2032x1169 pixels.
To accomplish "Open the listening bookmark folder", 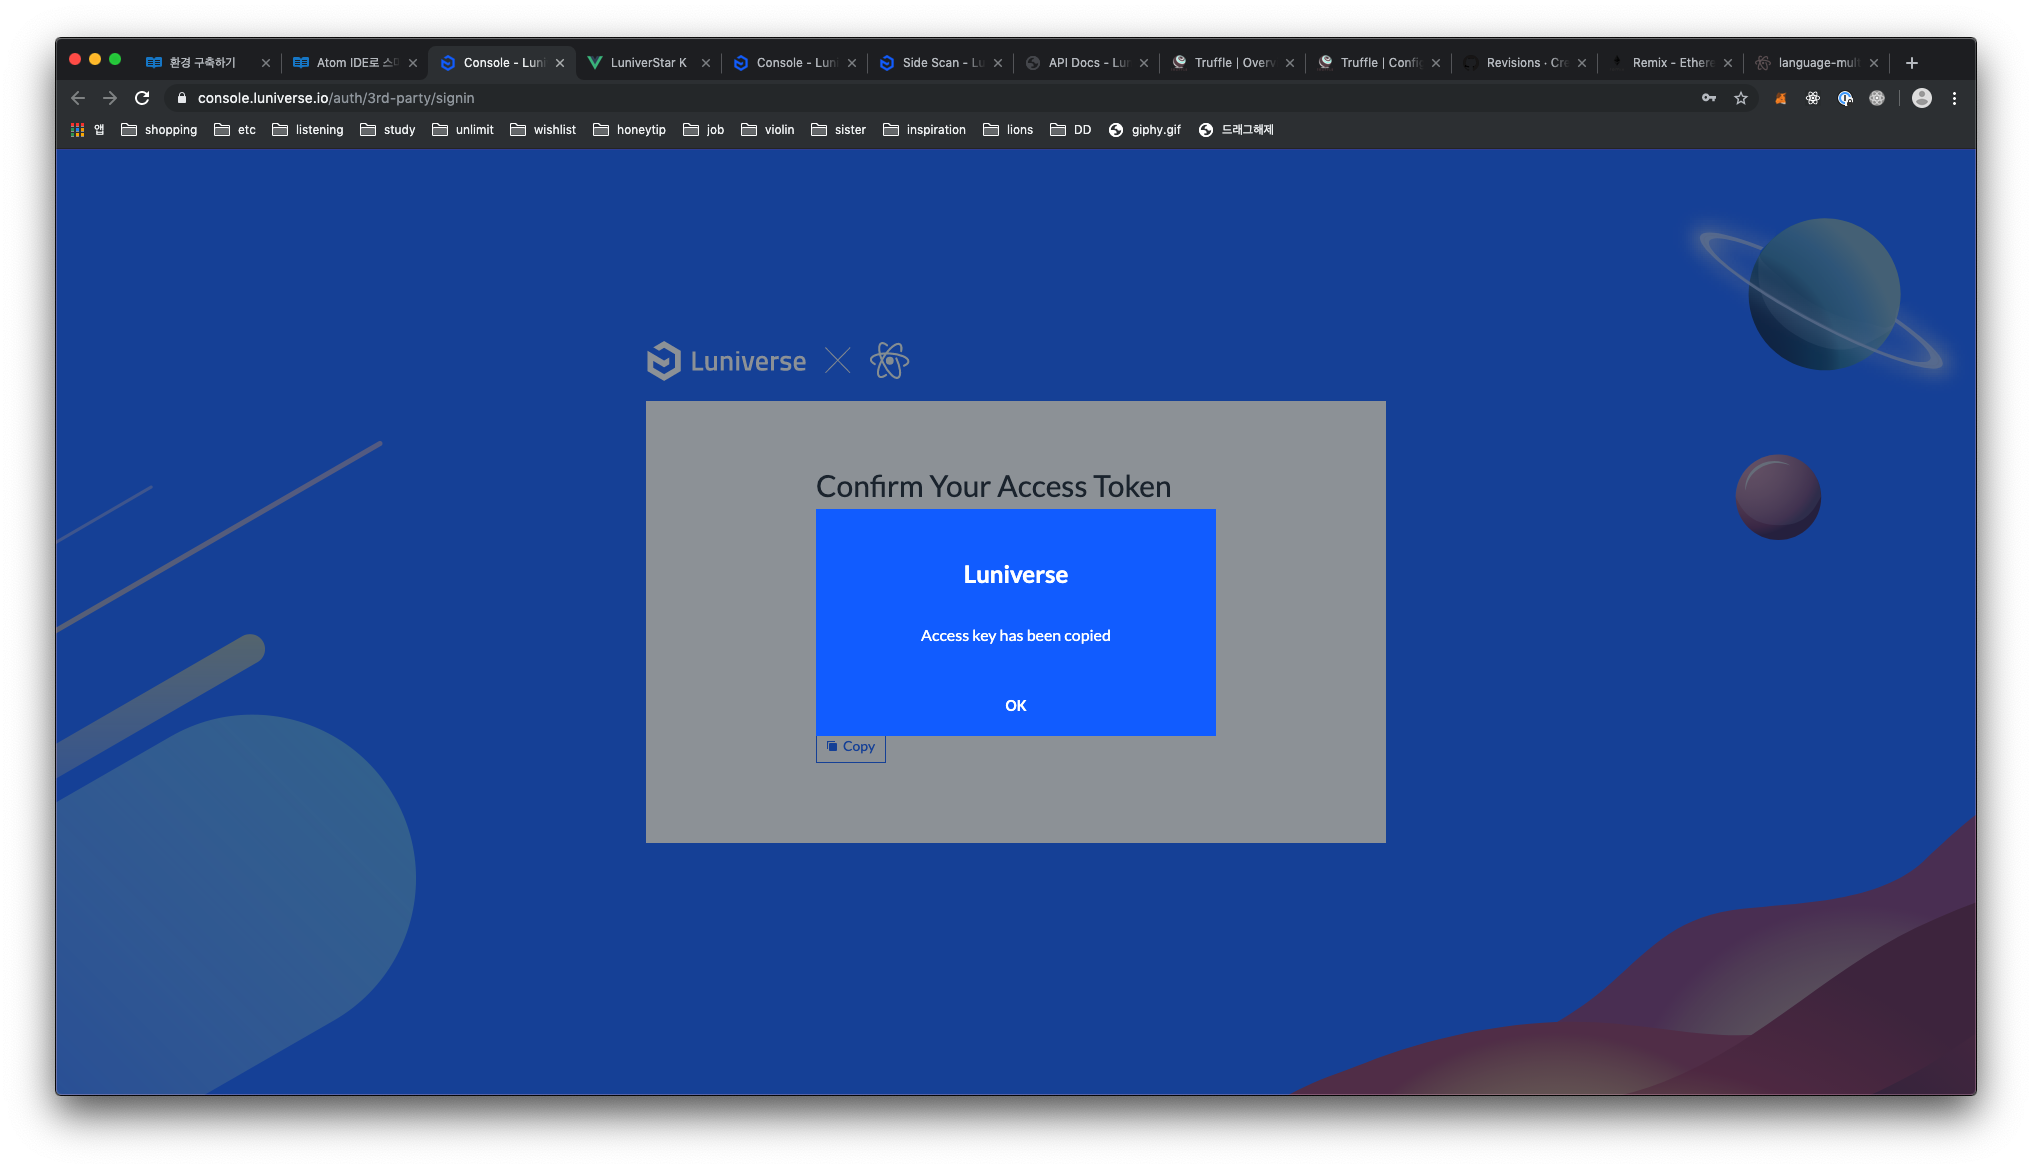I will (x=308, y=130).
